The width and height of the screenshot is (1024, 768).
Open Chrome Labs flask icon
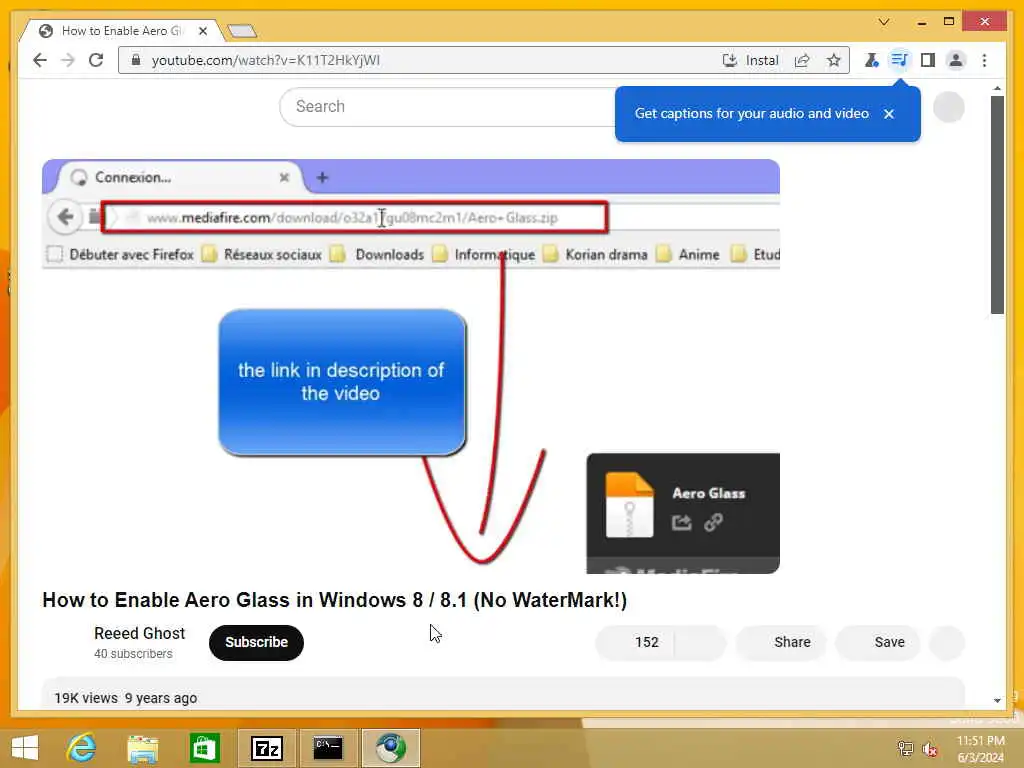pyautogui.click(x=871, y=60)
